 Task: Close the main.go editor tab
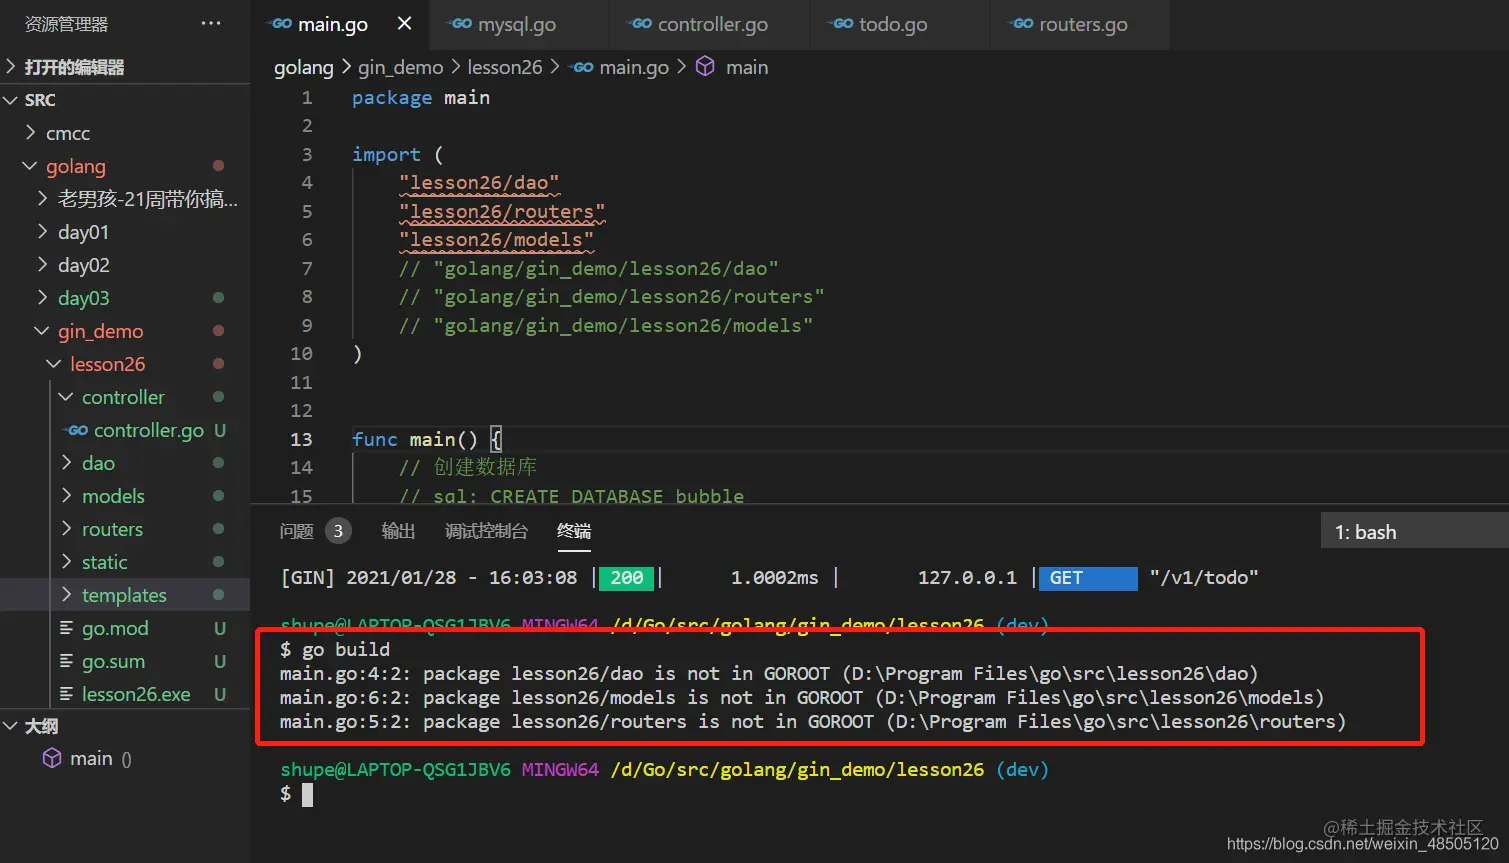pyautogui.click(x=404, y=23)
